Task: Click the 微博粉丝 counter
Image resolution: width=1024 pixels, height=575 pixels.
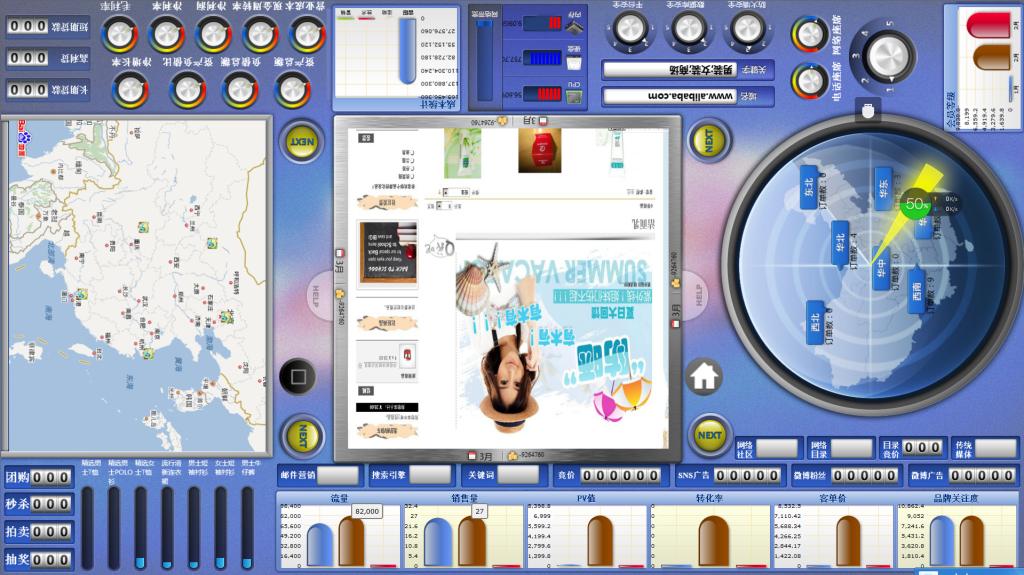Action: point(864,476)
